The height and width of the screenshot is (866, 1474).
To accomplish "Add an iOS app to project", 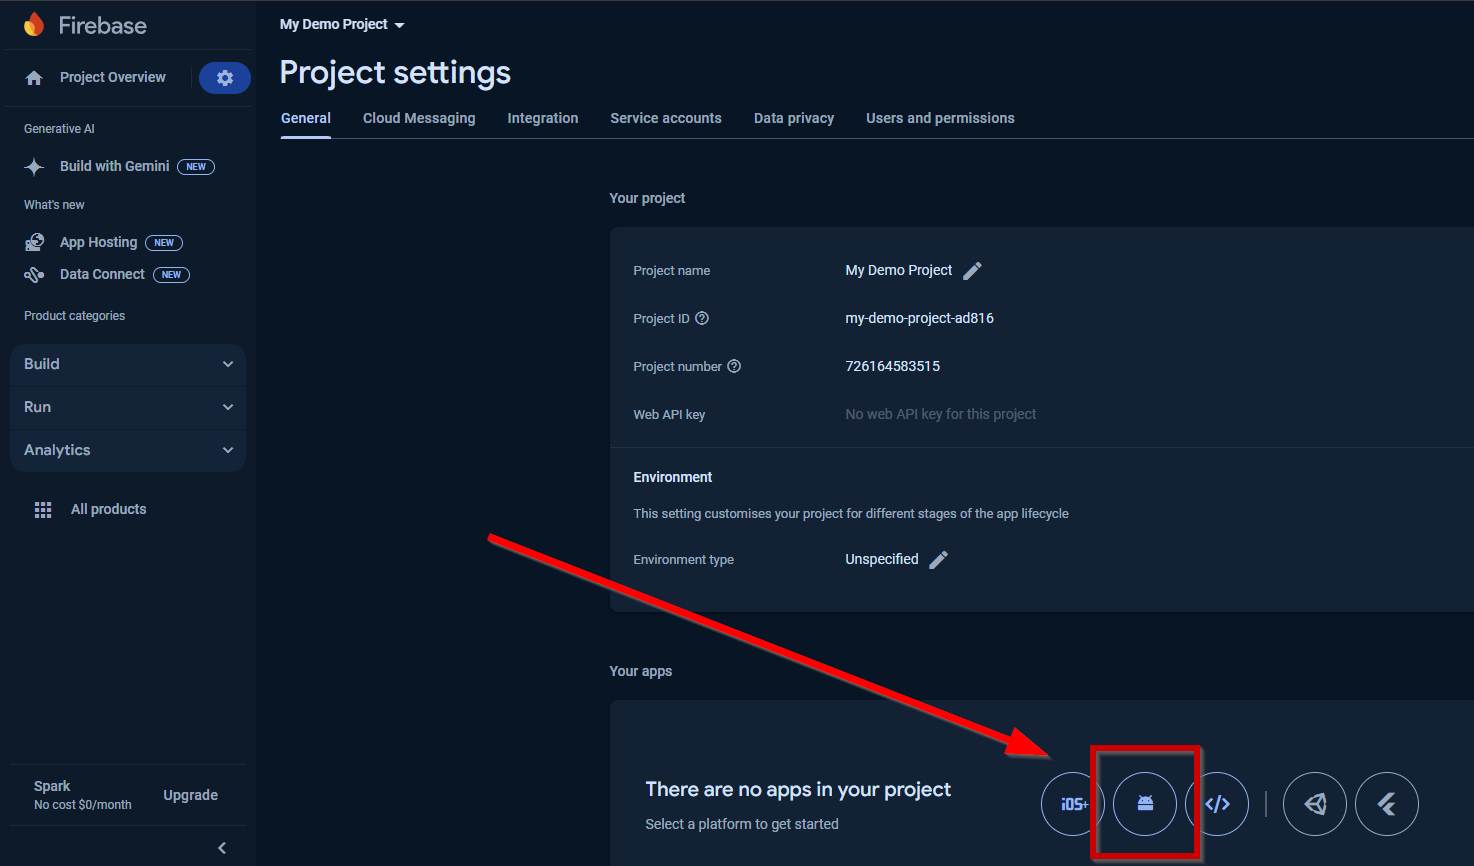I will pyautogui.click(x=1072, y=804).
